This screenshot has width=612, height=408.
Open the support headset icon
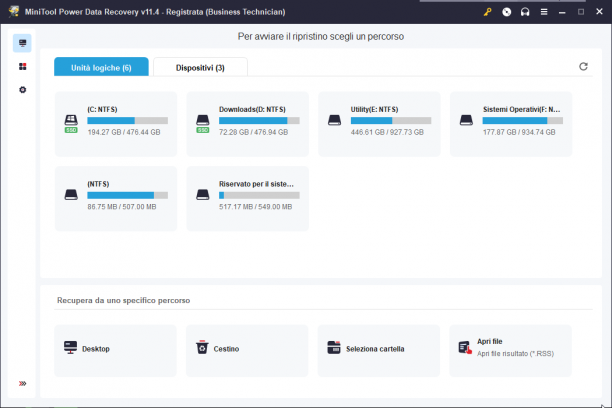coord(525,12)
